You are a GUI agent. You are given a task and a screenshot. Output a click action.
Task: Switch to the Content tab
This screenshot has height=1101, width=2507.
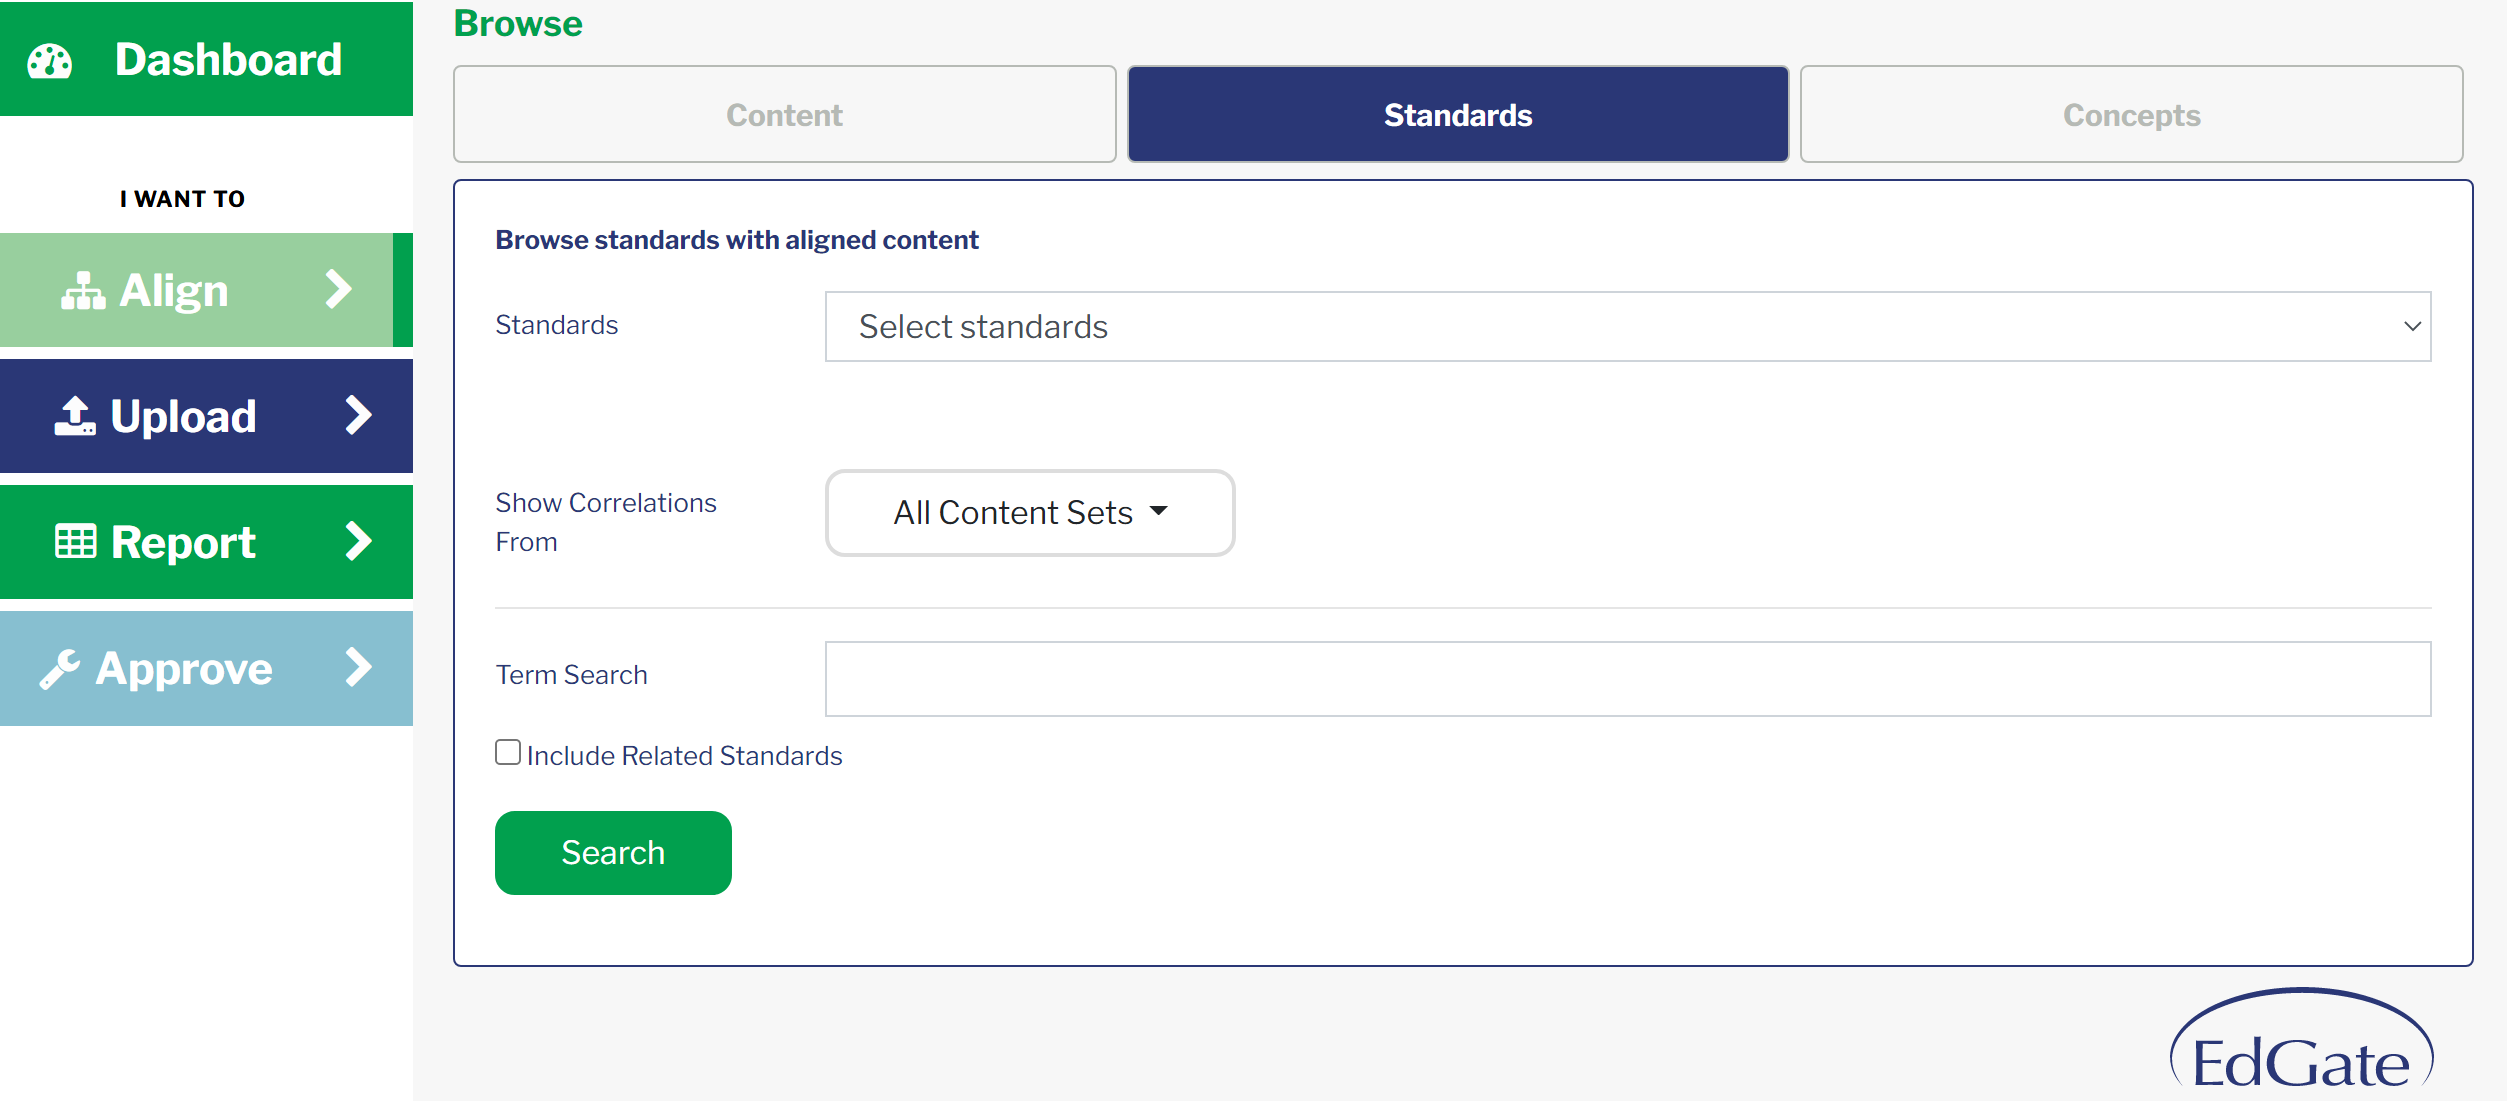point(785,114)
